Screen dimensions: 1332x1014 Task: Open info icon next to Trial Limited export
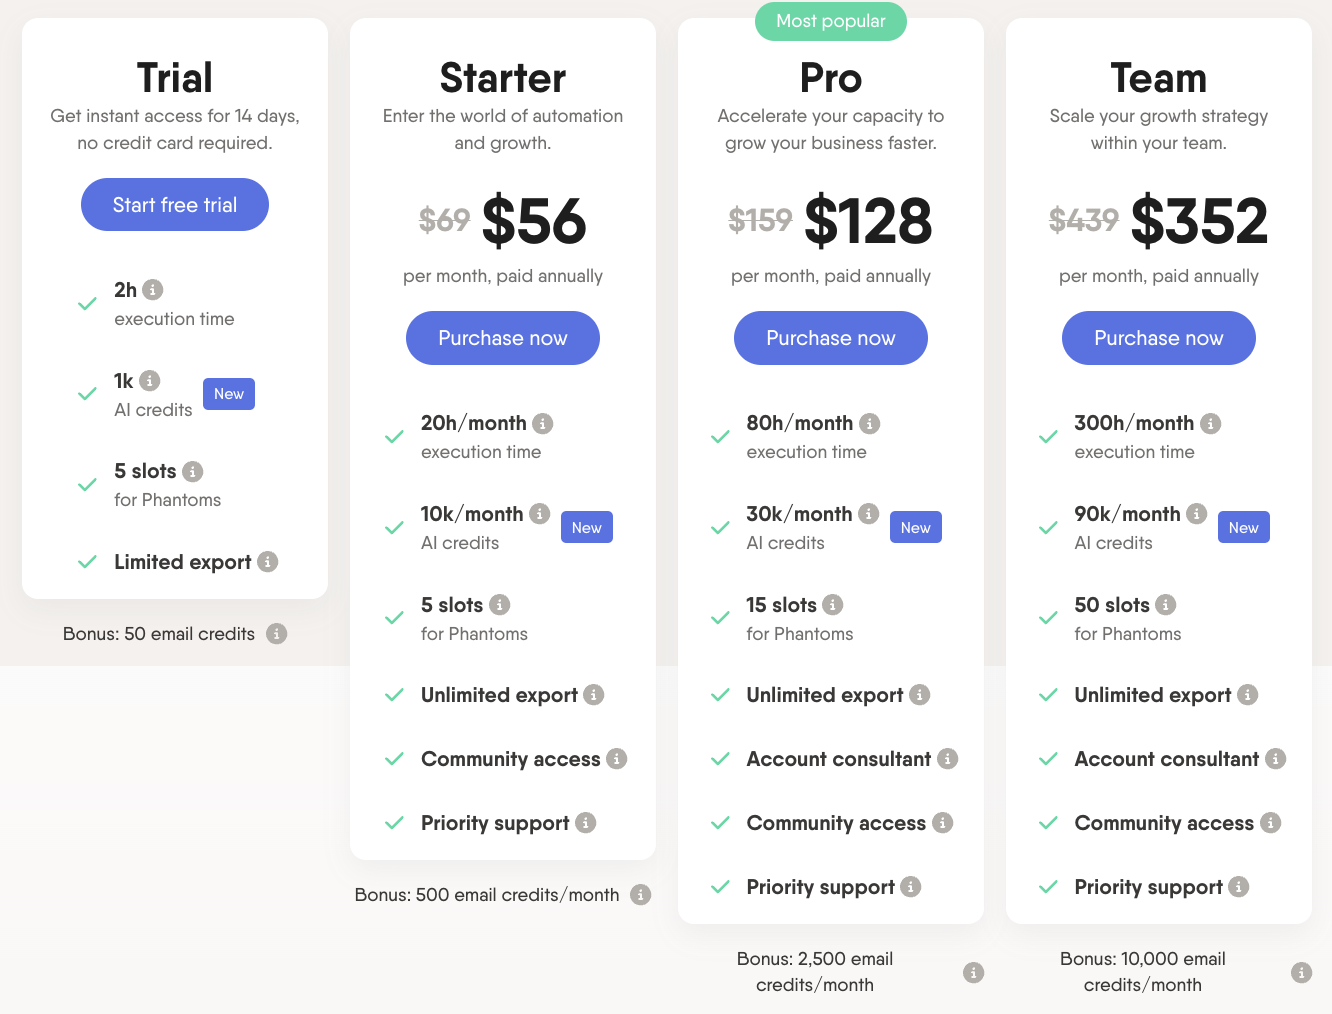coord(267,562)
